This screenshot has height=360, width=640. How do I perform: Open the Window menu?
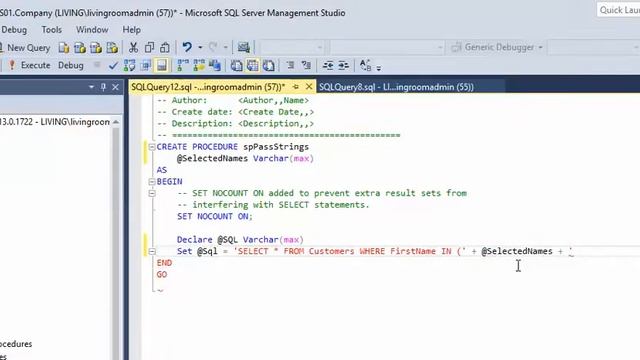point(92,30)
